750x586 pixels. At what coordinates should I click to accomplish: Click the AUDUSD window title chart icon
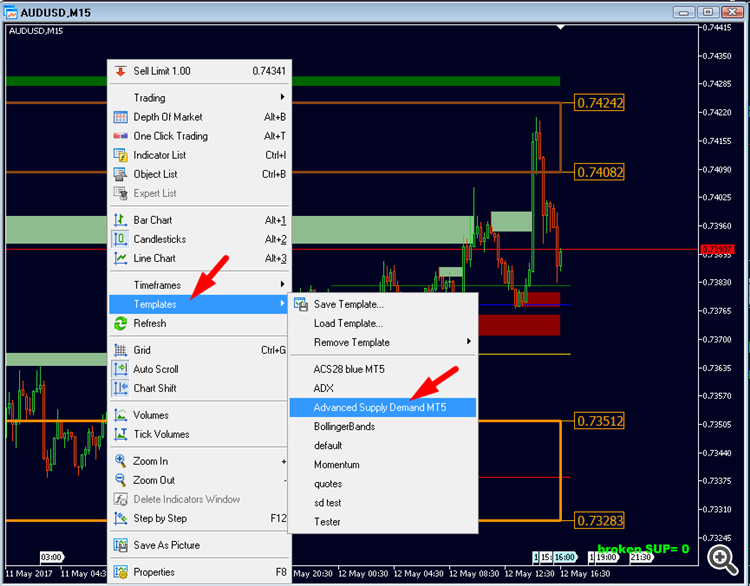pyautogui.click(x=11, y=12)
